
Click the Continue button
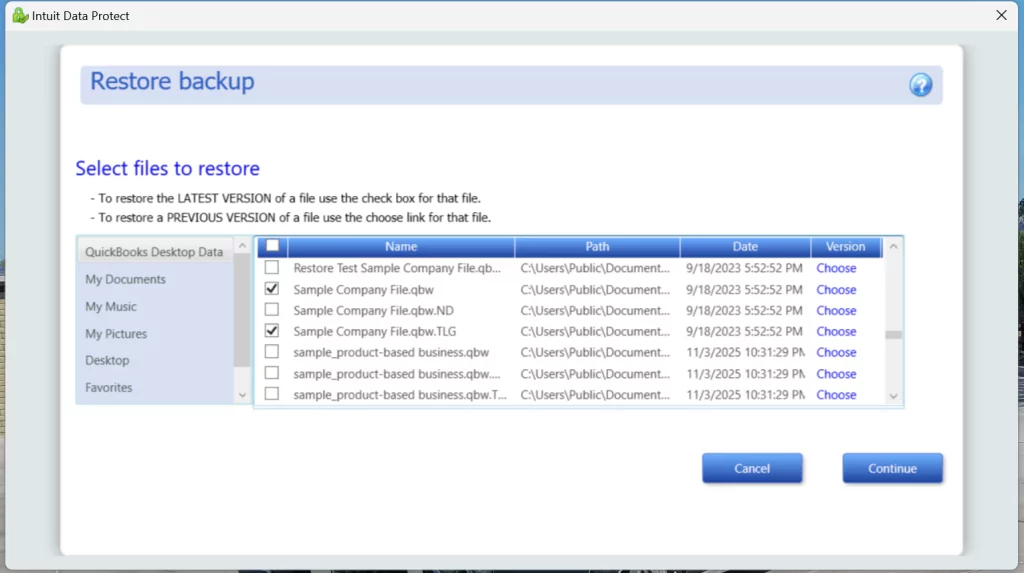point(892,468)
